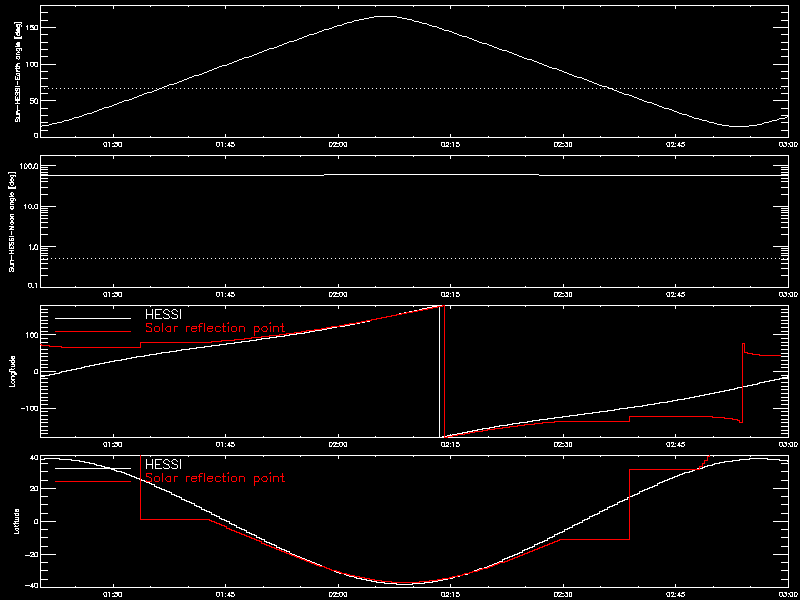This screenshot has width=800, height=600.
Task: Click the HESSI legend entry in the Longitude plot
Action: point(163,315)
